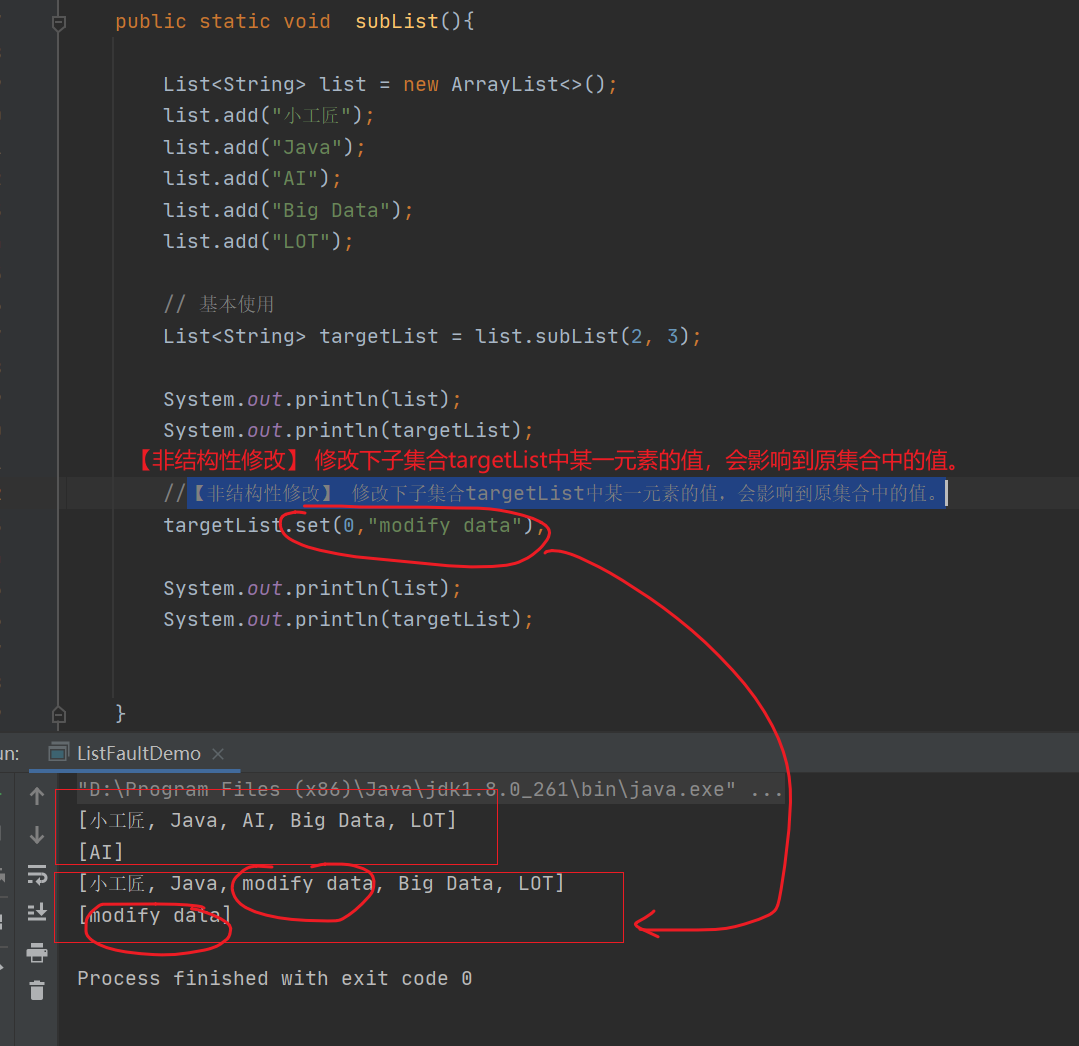The width and height of the screenshot is (1079, 1046).
Task: Click the Up the Stack Trace arrow
Action: 37,796
